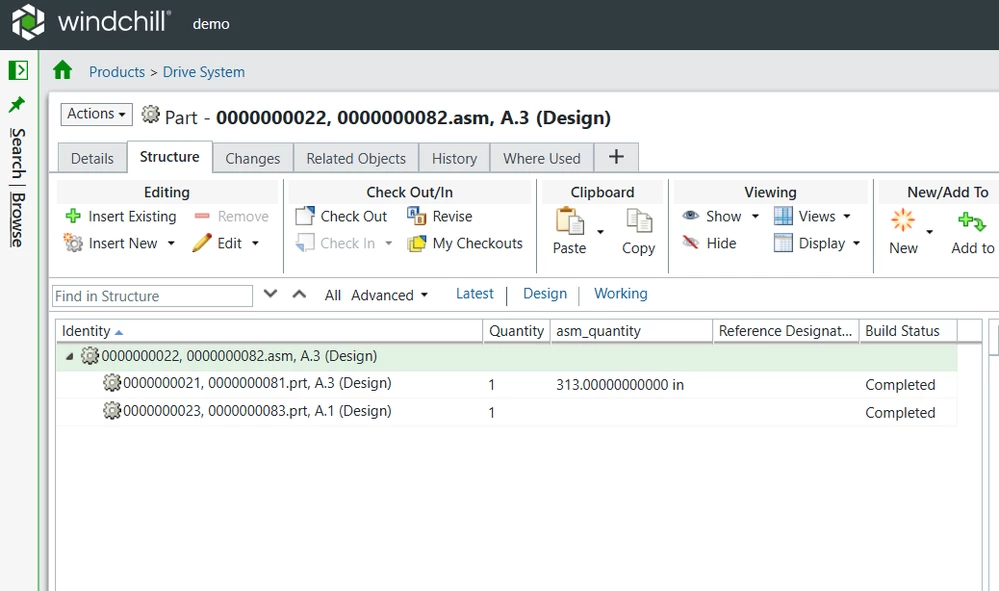Jump to next find result down chevron
The height and width of the screenshot is (591, 999).
click(x=271, y=294)
